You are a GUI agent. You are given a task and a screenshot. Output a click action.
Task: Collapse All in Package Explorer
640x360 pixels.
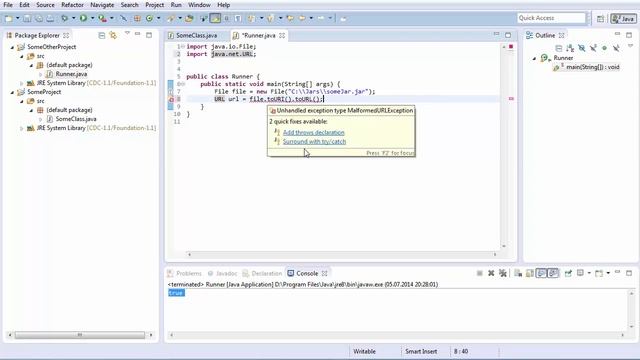102,36
